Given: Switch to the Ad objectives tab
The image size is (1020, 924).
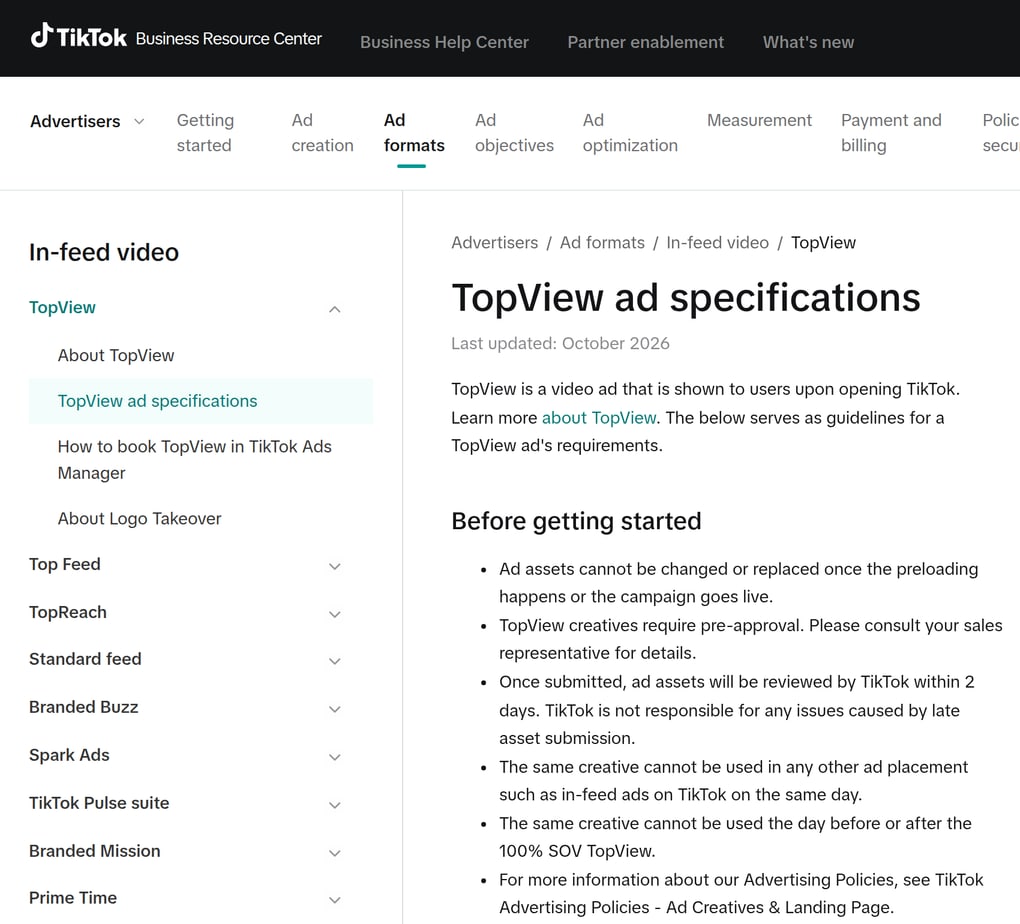Looking at the screenshot, I should tap(515, 133).
